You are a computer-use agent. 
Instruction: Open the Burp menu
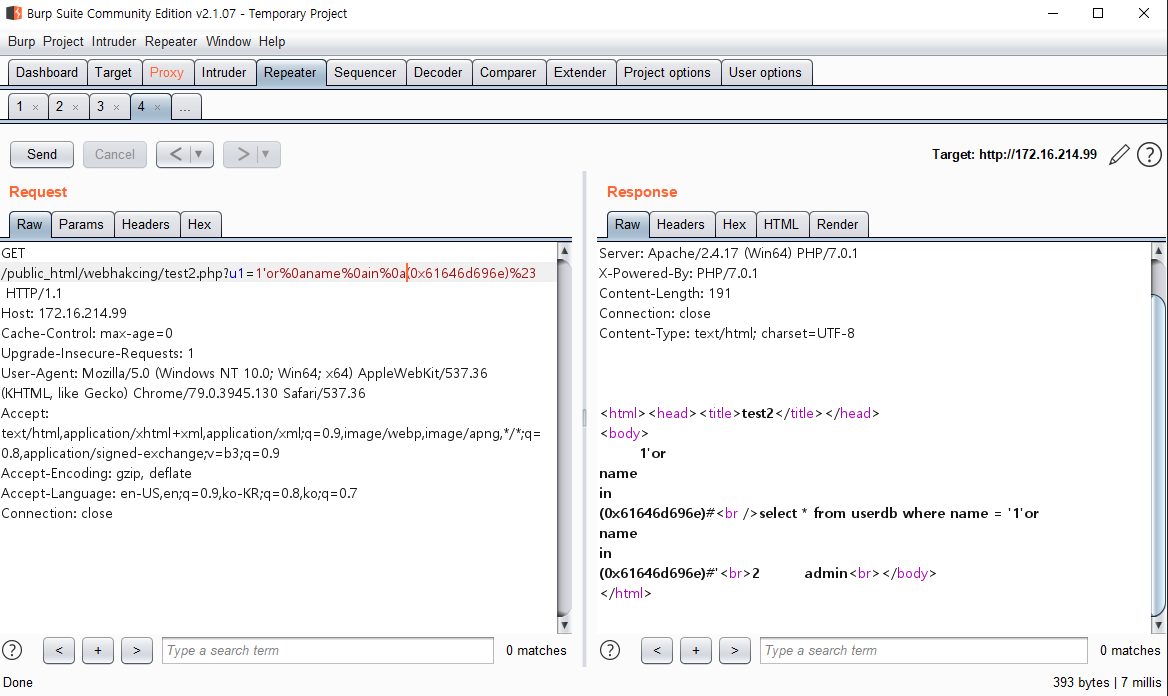pos(22,42)
